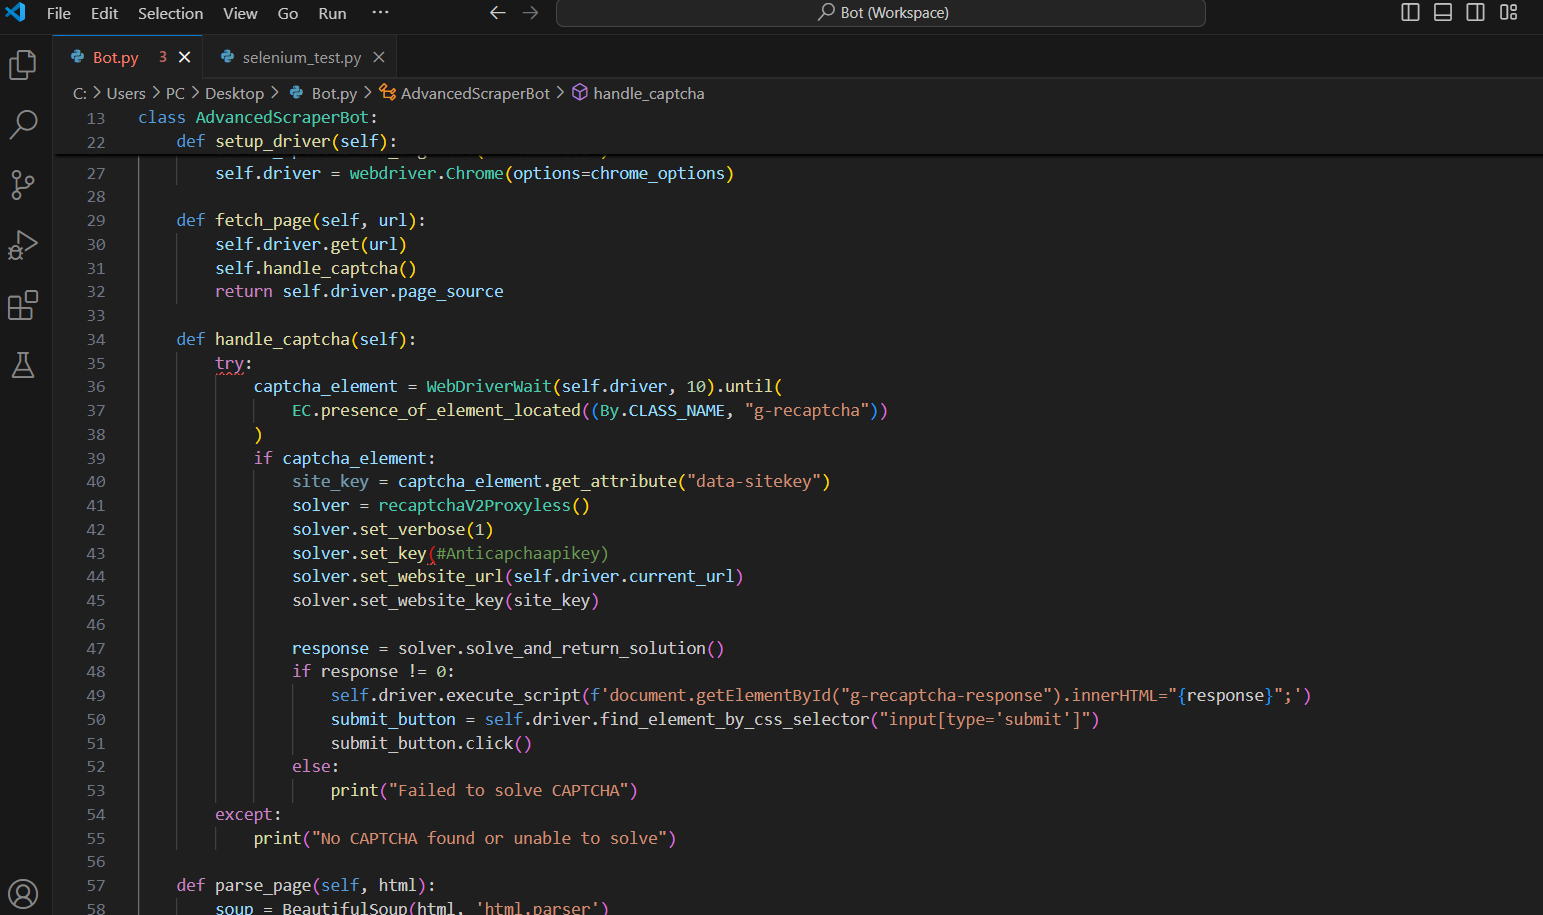Open the Accounts menu icon
Viewport: 1543px width, 915px height.
coord(23,893)
